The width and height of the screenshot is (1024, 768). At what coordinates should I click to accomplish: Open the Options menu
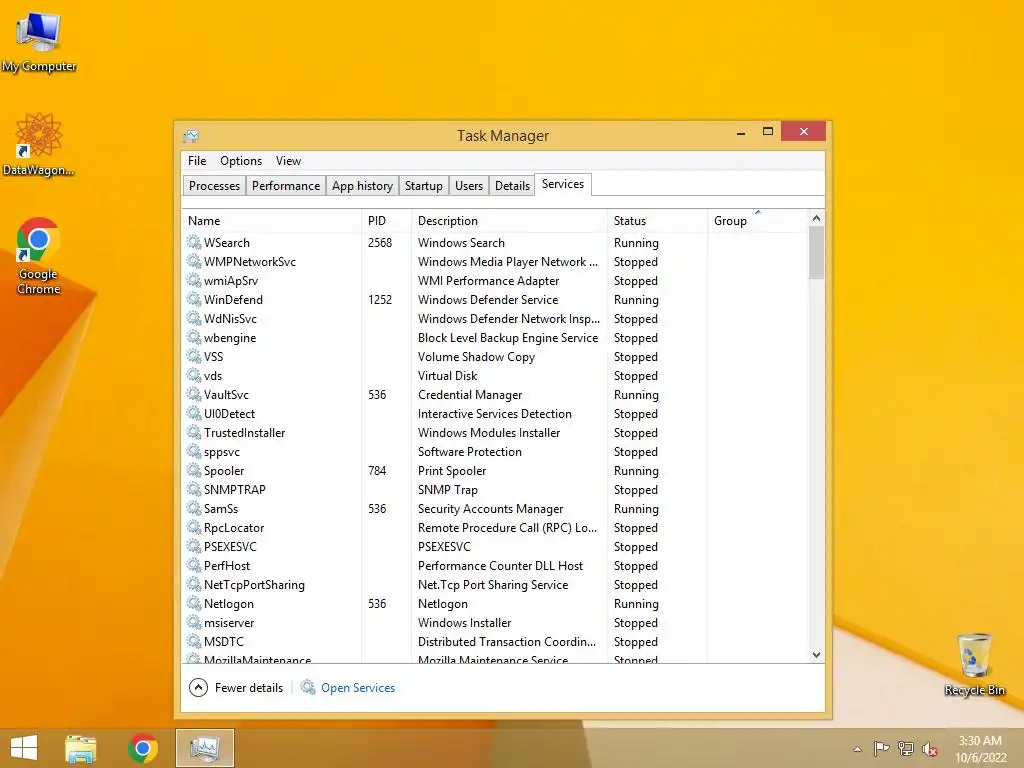click(241, 161)
